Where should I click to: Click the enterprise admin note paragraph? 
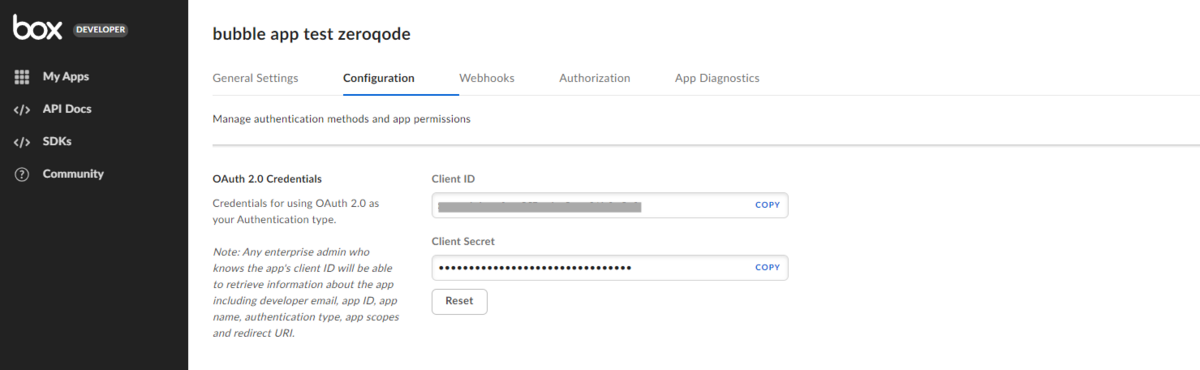point(307,292)
